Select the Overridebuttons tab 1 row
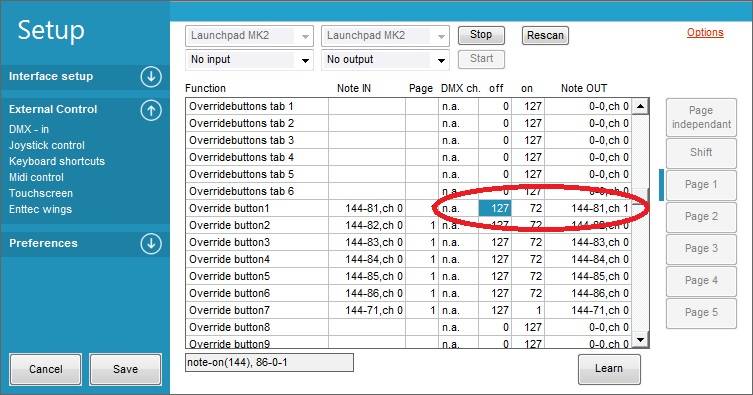753x395 pixels. pyautogui.click(x=409, y=106)
